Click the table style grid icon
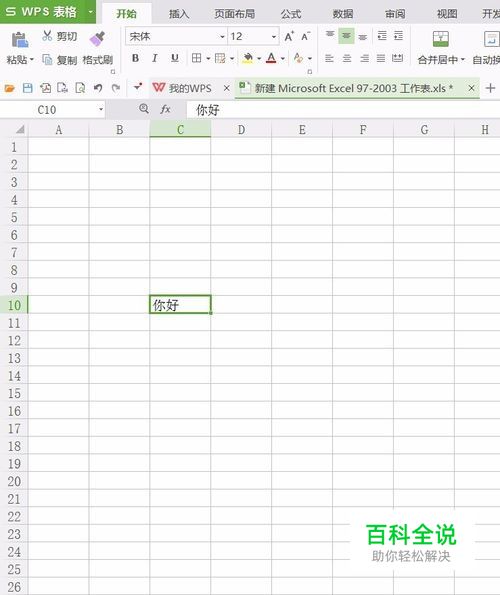500x595 pixels. click(220, 58)
